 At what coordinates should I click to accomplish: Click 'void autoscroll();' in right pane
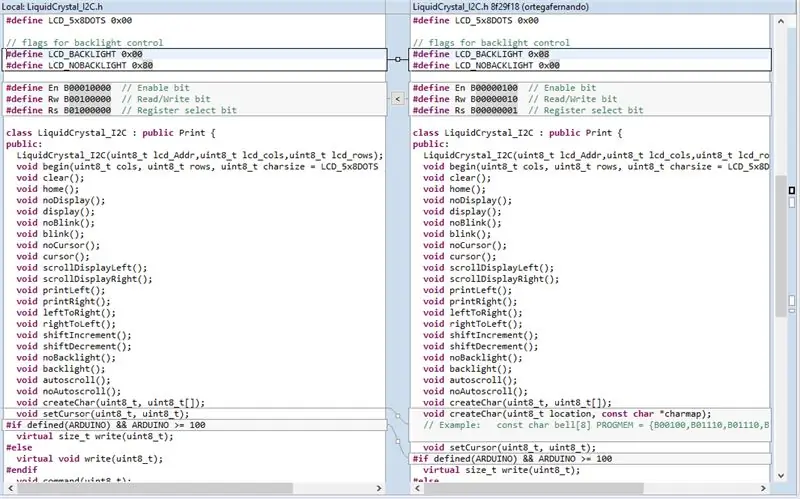(470, 380)
